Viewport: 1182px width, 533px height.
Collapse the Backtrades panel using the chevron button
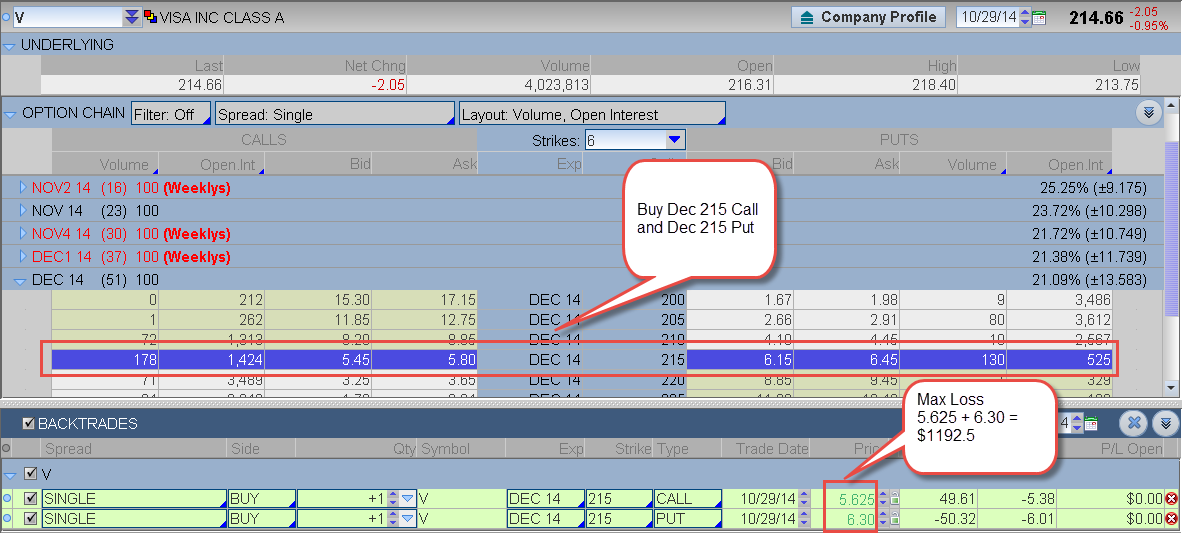click(1165, 423)
